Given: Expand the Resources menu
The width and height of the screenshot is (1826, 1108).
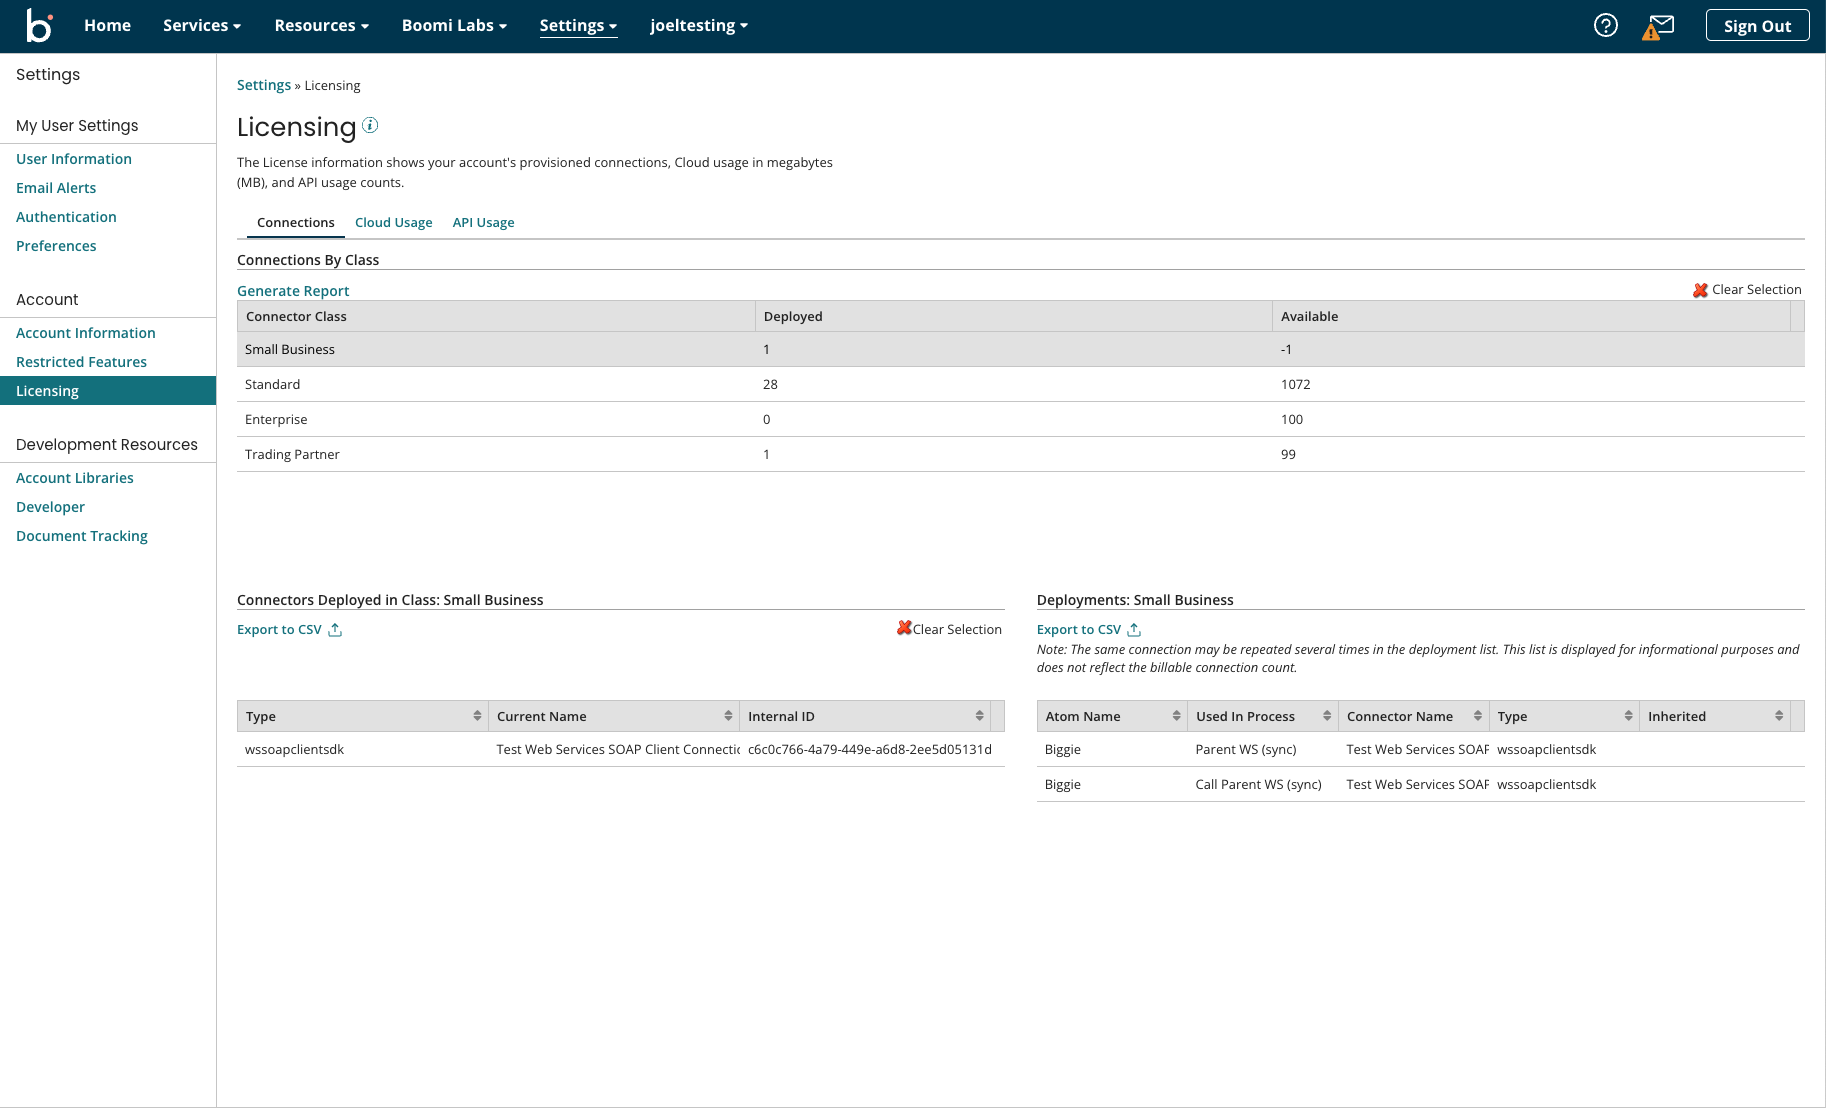Looking at the screenshot, I should (x=322, y=25).
